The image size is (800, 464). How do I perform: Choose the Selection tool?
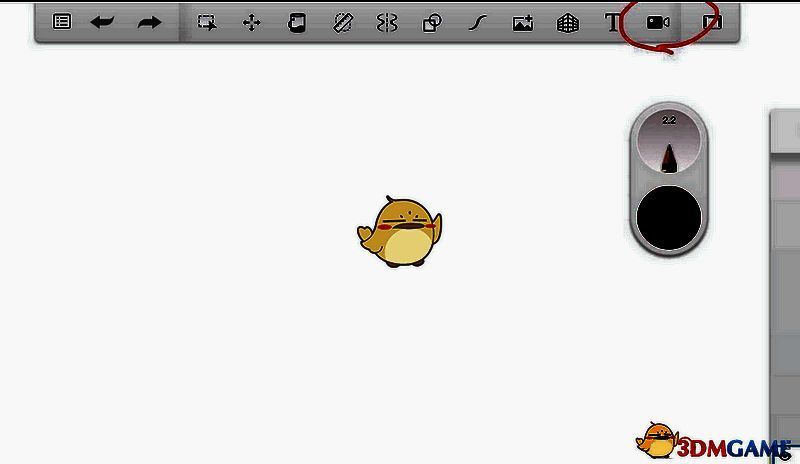[207, 22]
